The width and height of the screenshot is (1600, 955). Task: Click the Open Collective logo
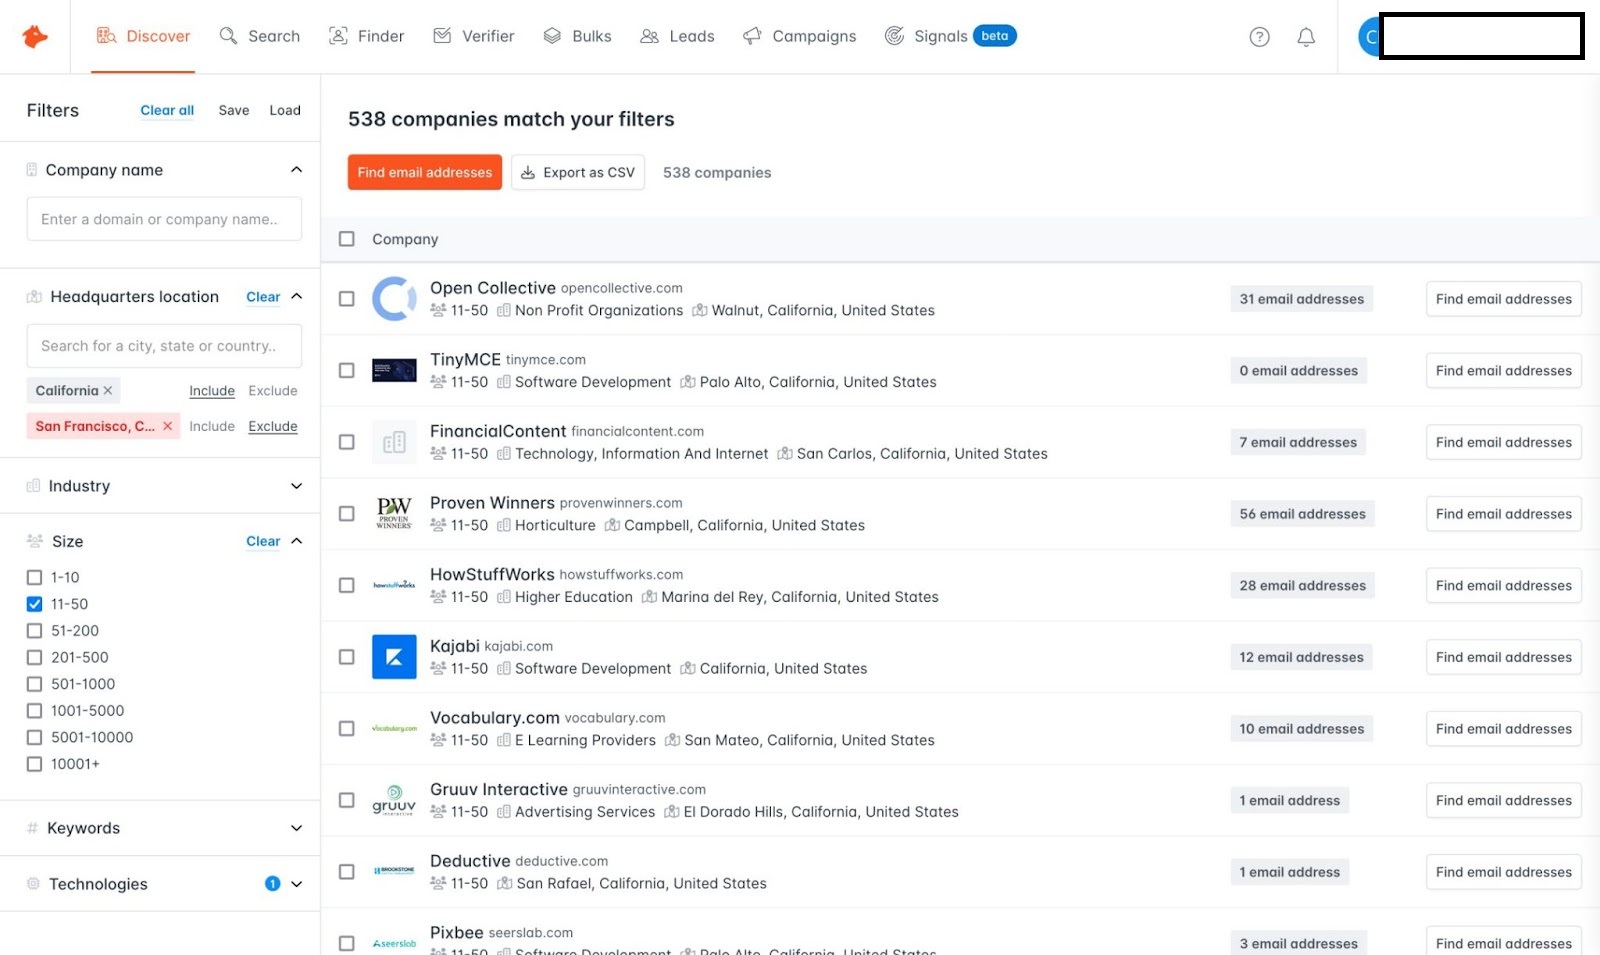(394, 299)
